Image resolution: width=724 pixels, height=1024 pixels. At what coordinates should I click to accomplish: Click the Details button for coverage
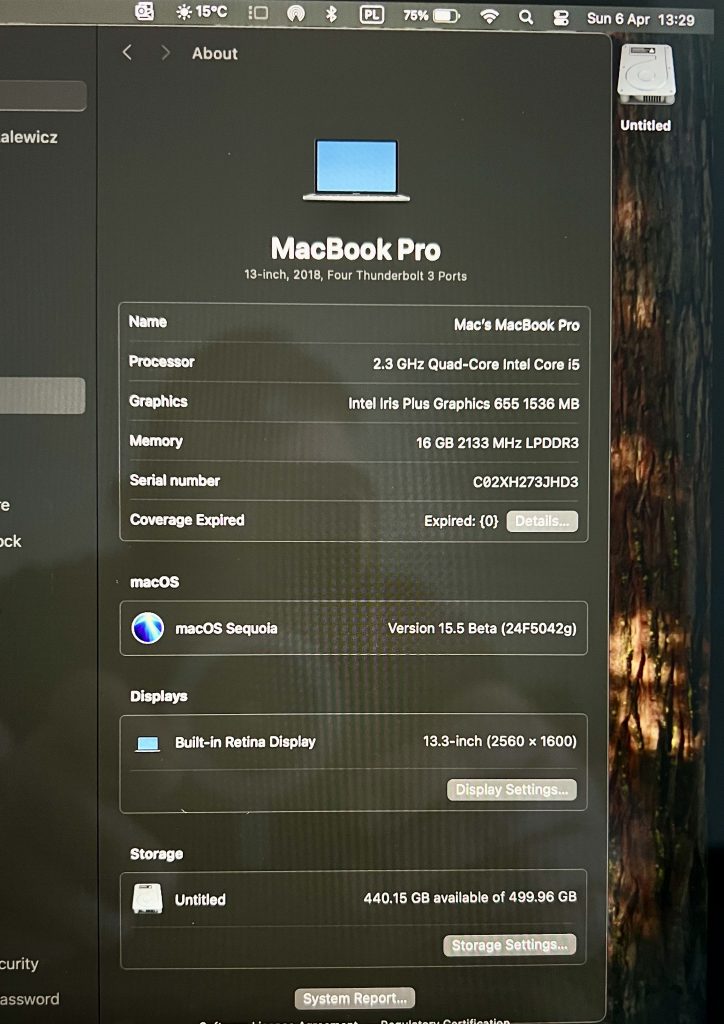(542, 521)
